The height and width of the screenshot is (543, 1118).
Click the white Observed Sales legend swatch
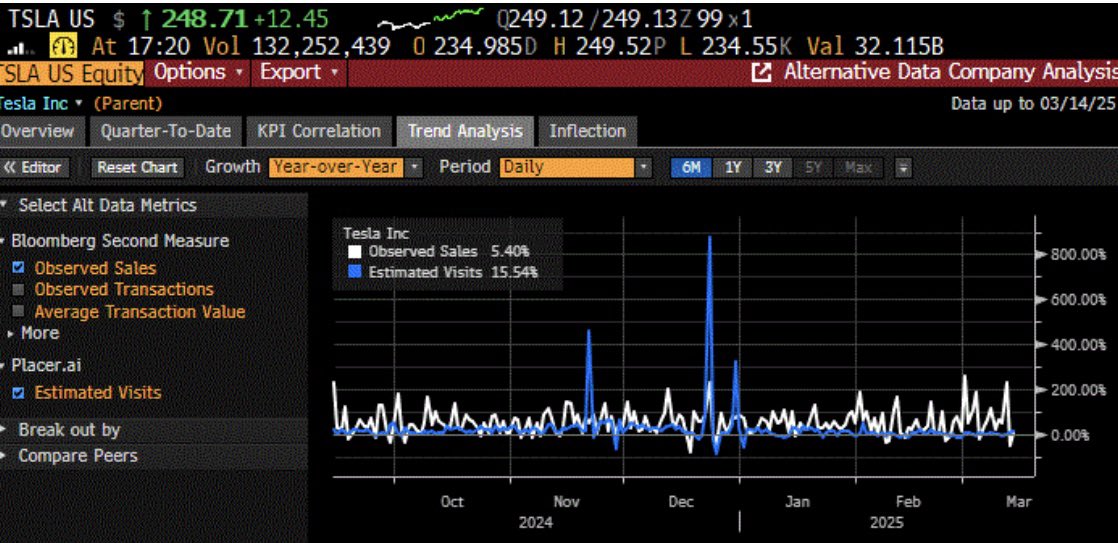(355, 252)
